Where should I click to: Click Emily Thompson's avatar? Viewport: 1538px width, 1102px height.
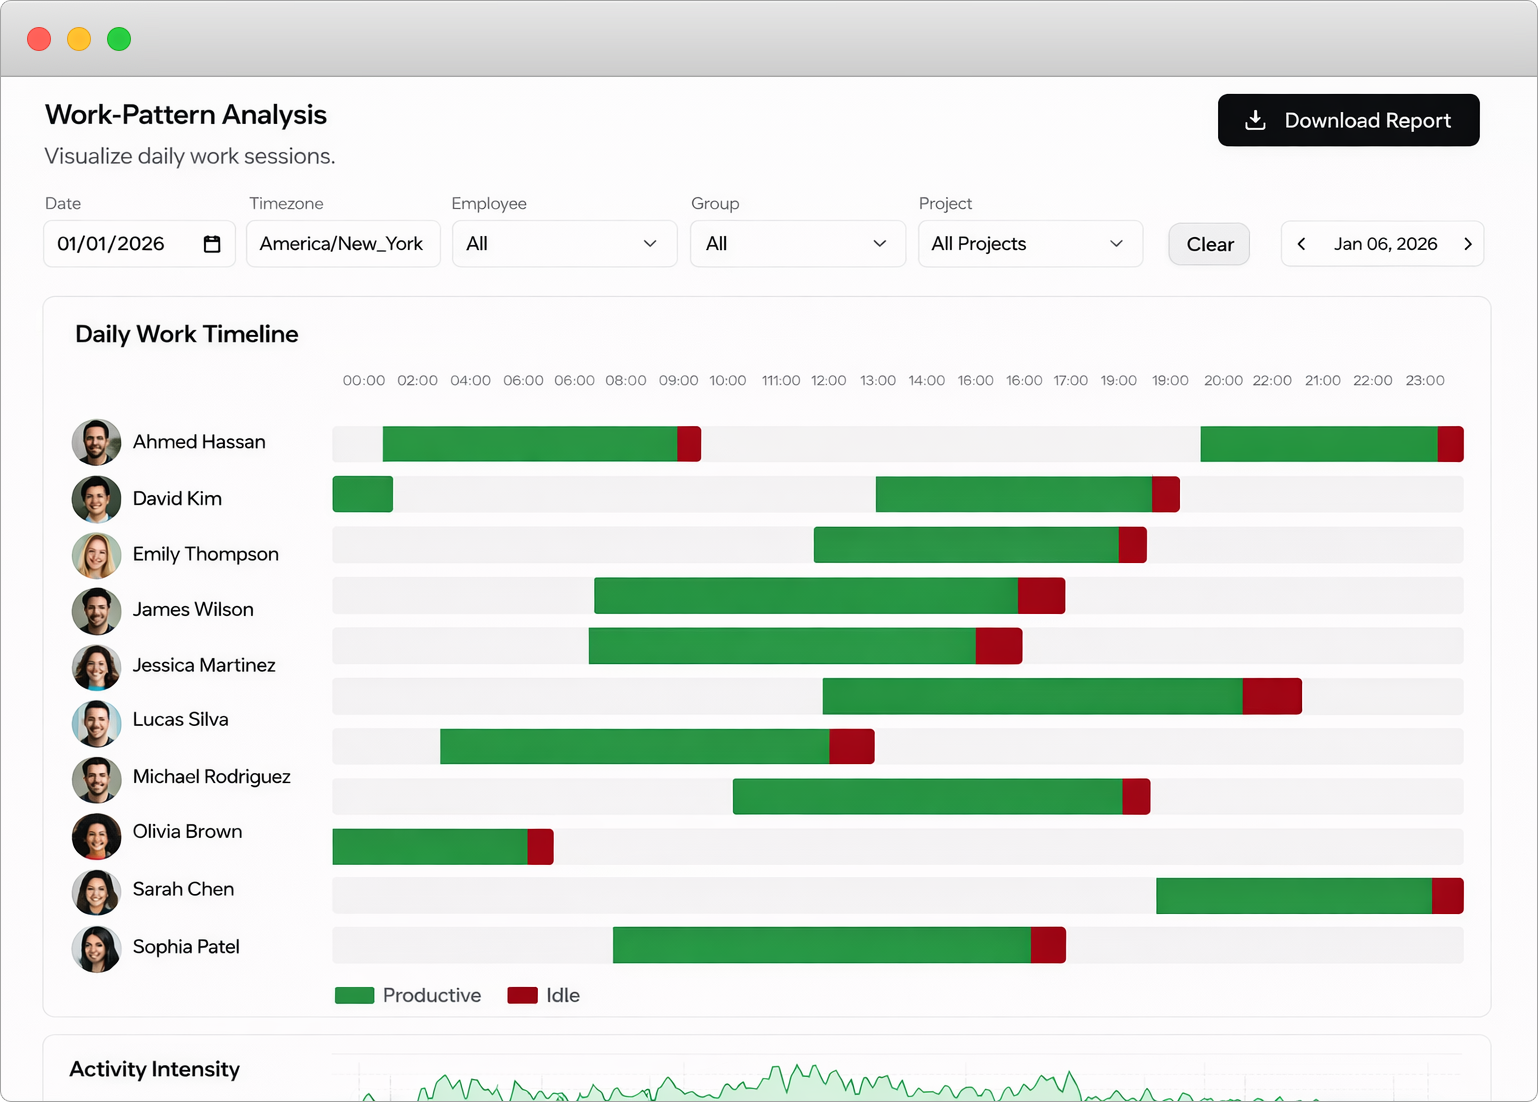(96, 555)
